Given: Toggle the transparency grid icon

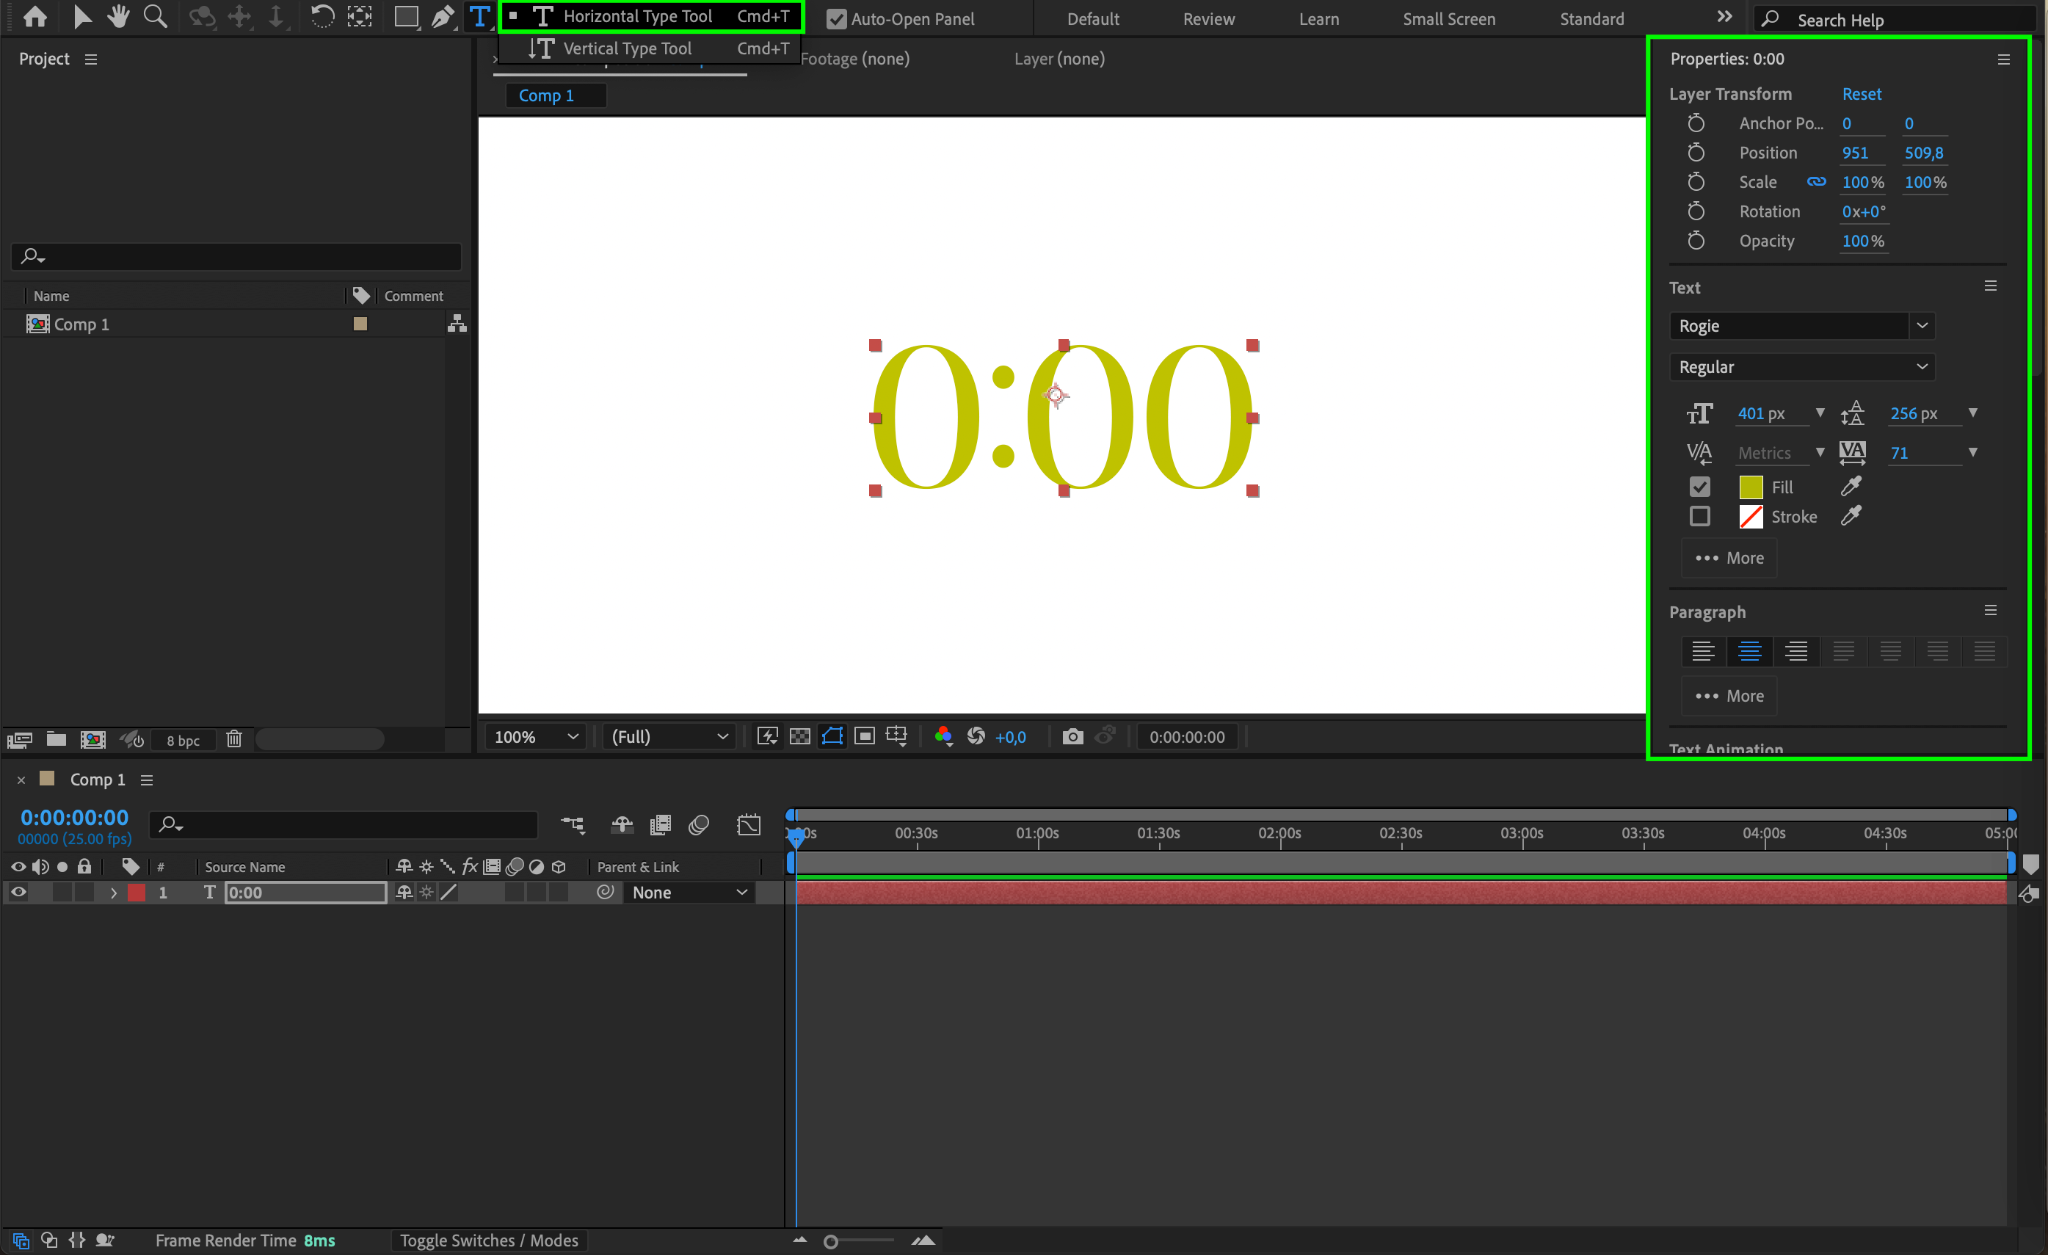Looking at the screenshot, I should (800, 737).
